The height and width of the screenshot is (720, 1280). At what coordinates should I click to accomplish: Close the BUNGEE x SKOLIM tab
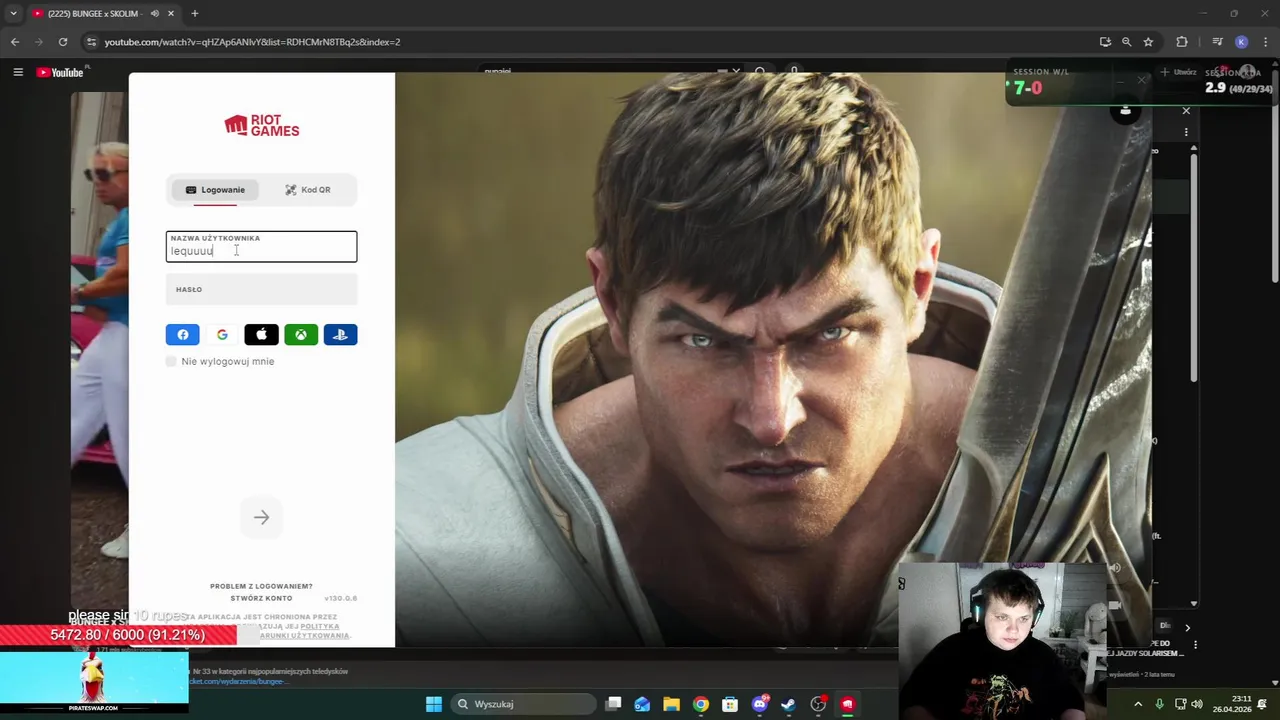[x=171, y=13]
